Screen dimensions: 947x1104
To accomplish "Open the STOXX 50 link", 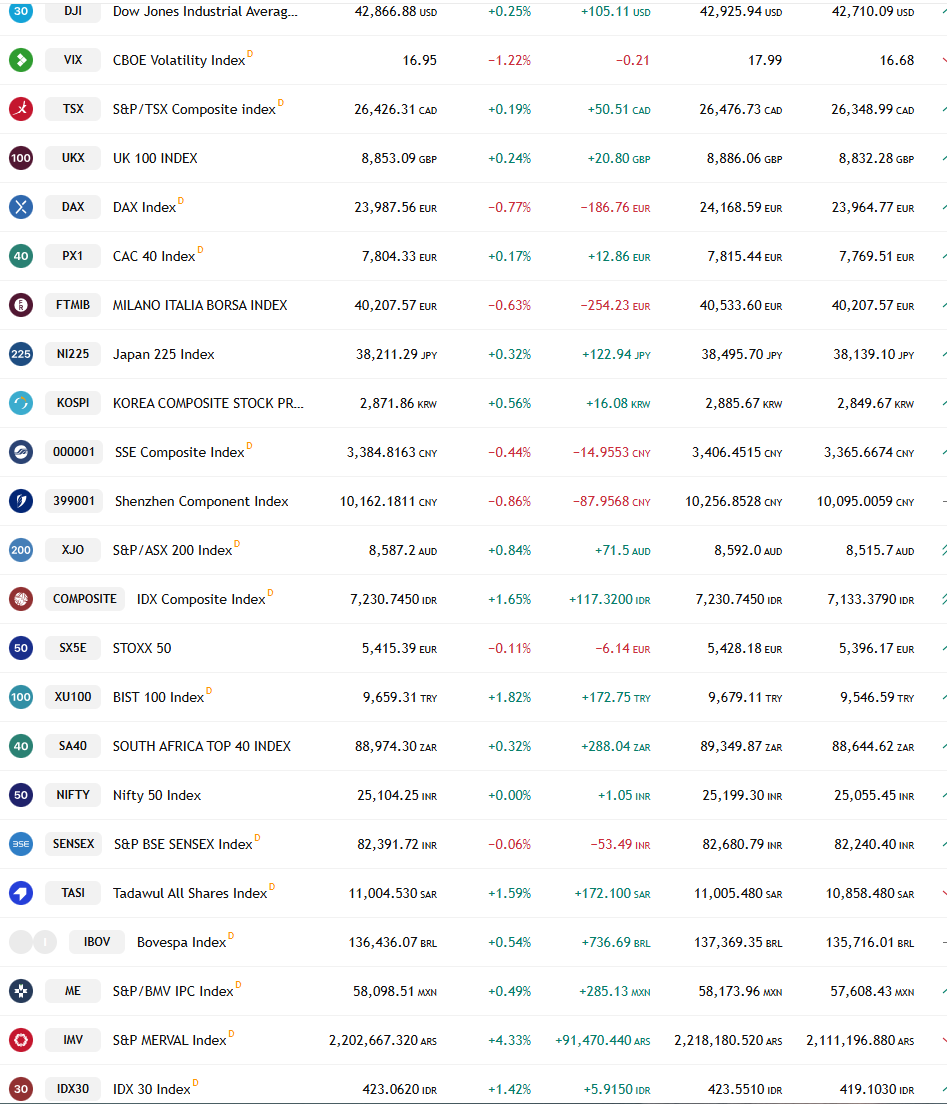I will click(142, 648).
